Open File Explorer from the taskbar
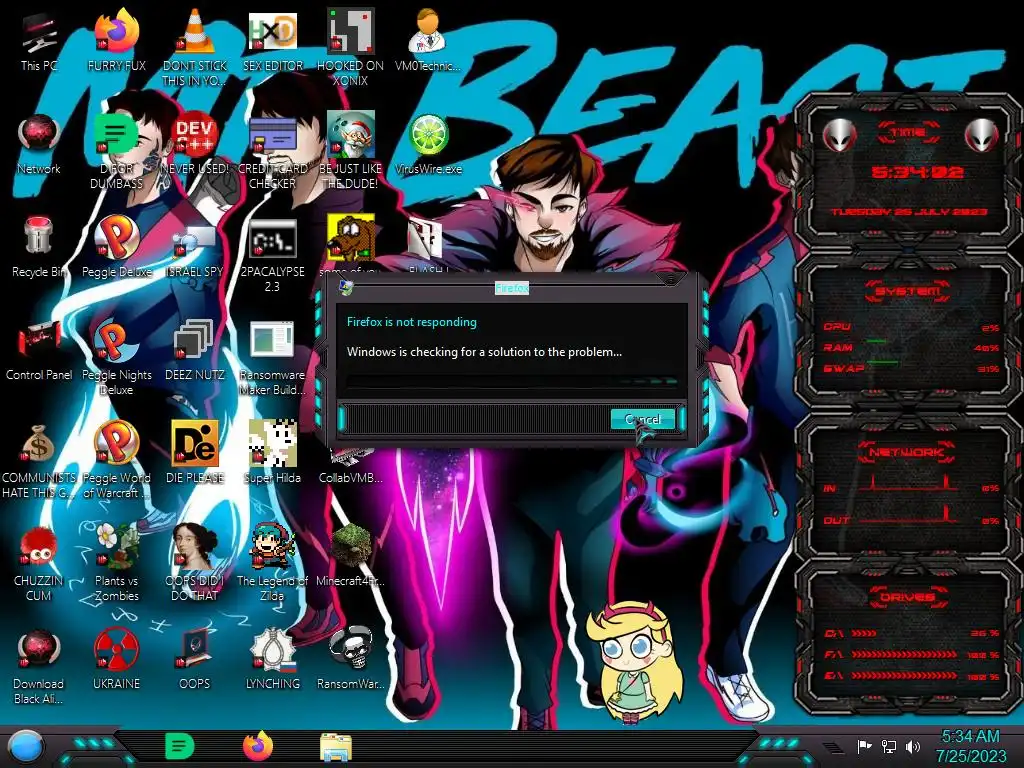1024x768 pixels. [x=336, y=747]
